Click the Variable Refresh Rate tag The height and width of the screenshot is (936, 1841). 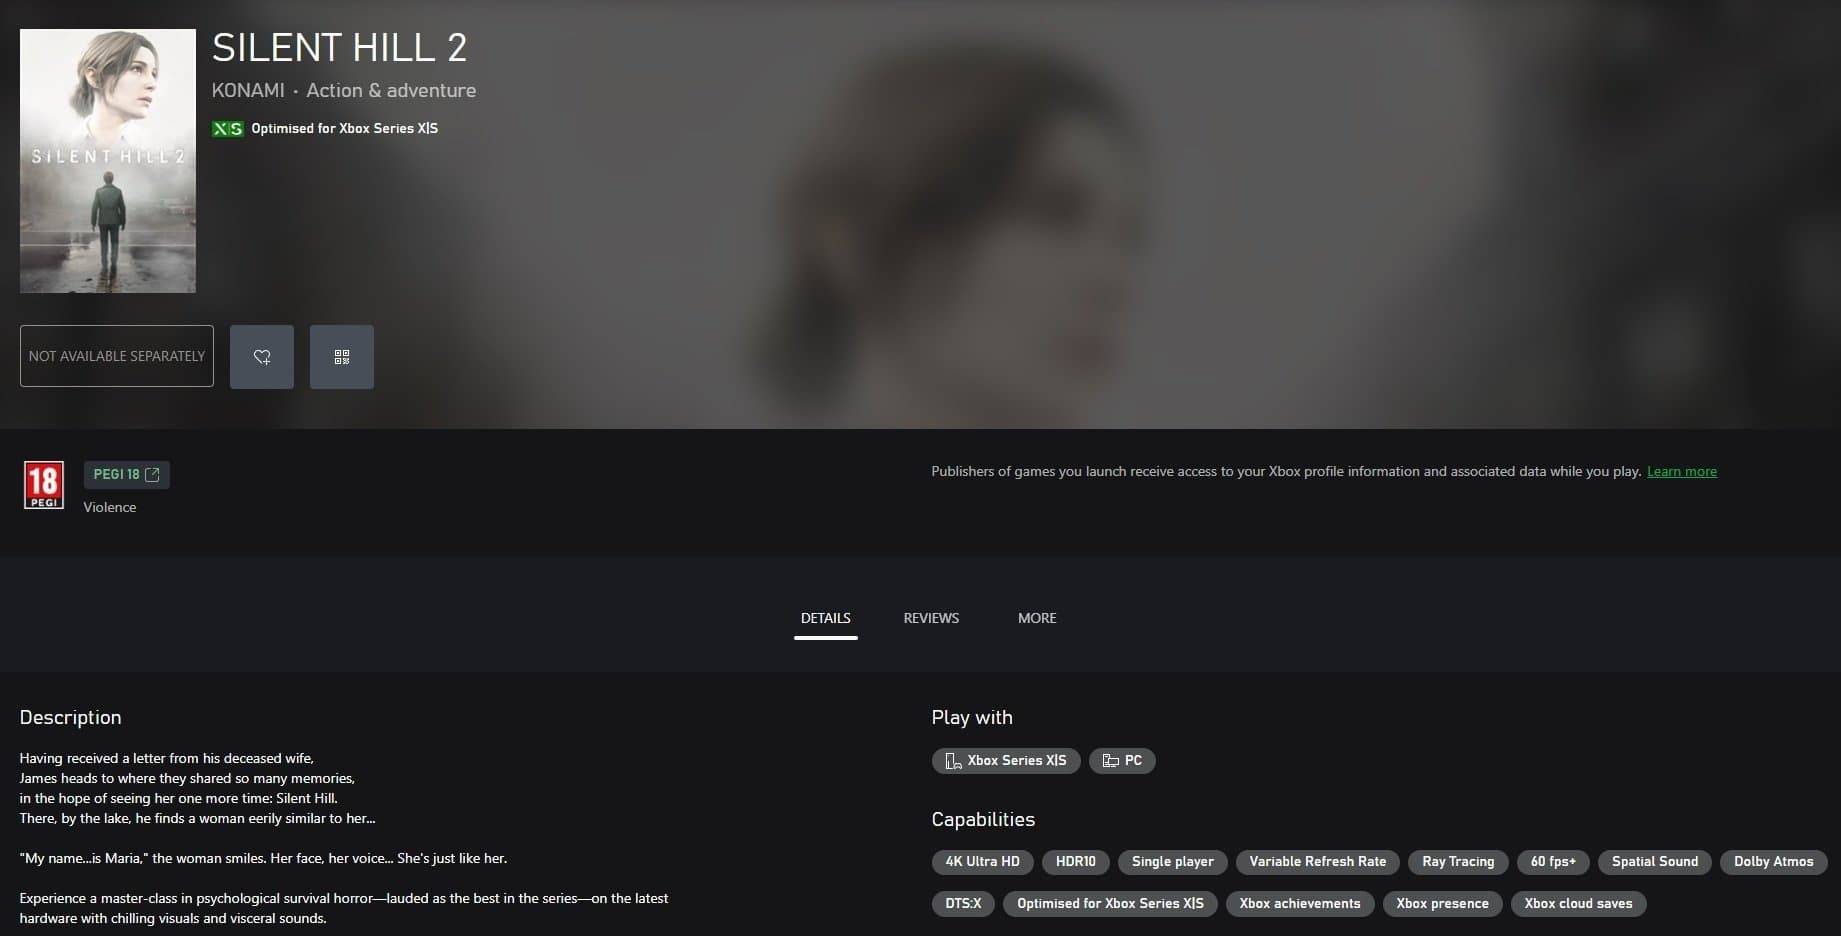[1318, 862]
